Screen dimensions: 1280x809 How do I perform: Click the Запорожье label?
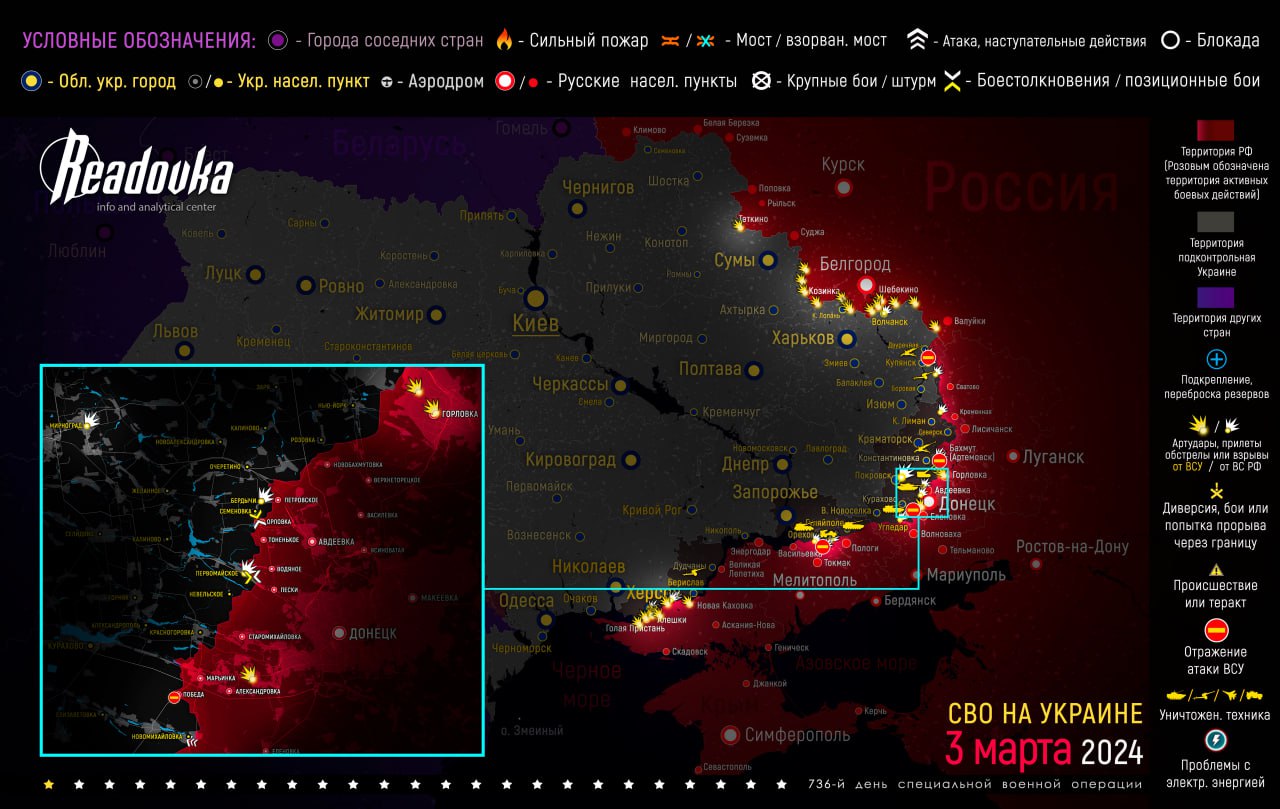(x=775, y=492)
